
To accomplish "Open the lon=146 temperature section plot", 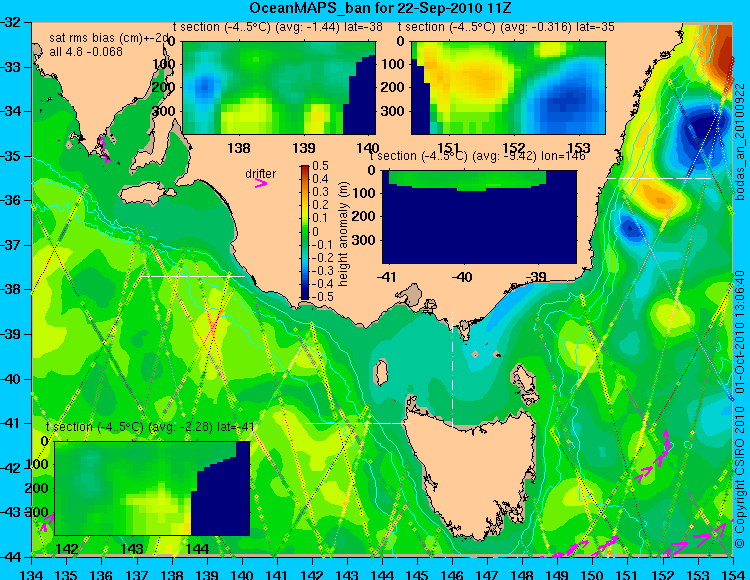I will click(x=479, y=217).
